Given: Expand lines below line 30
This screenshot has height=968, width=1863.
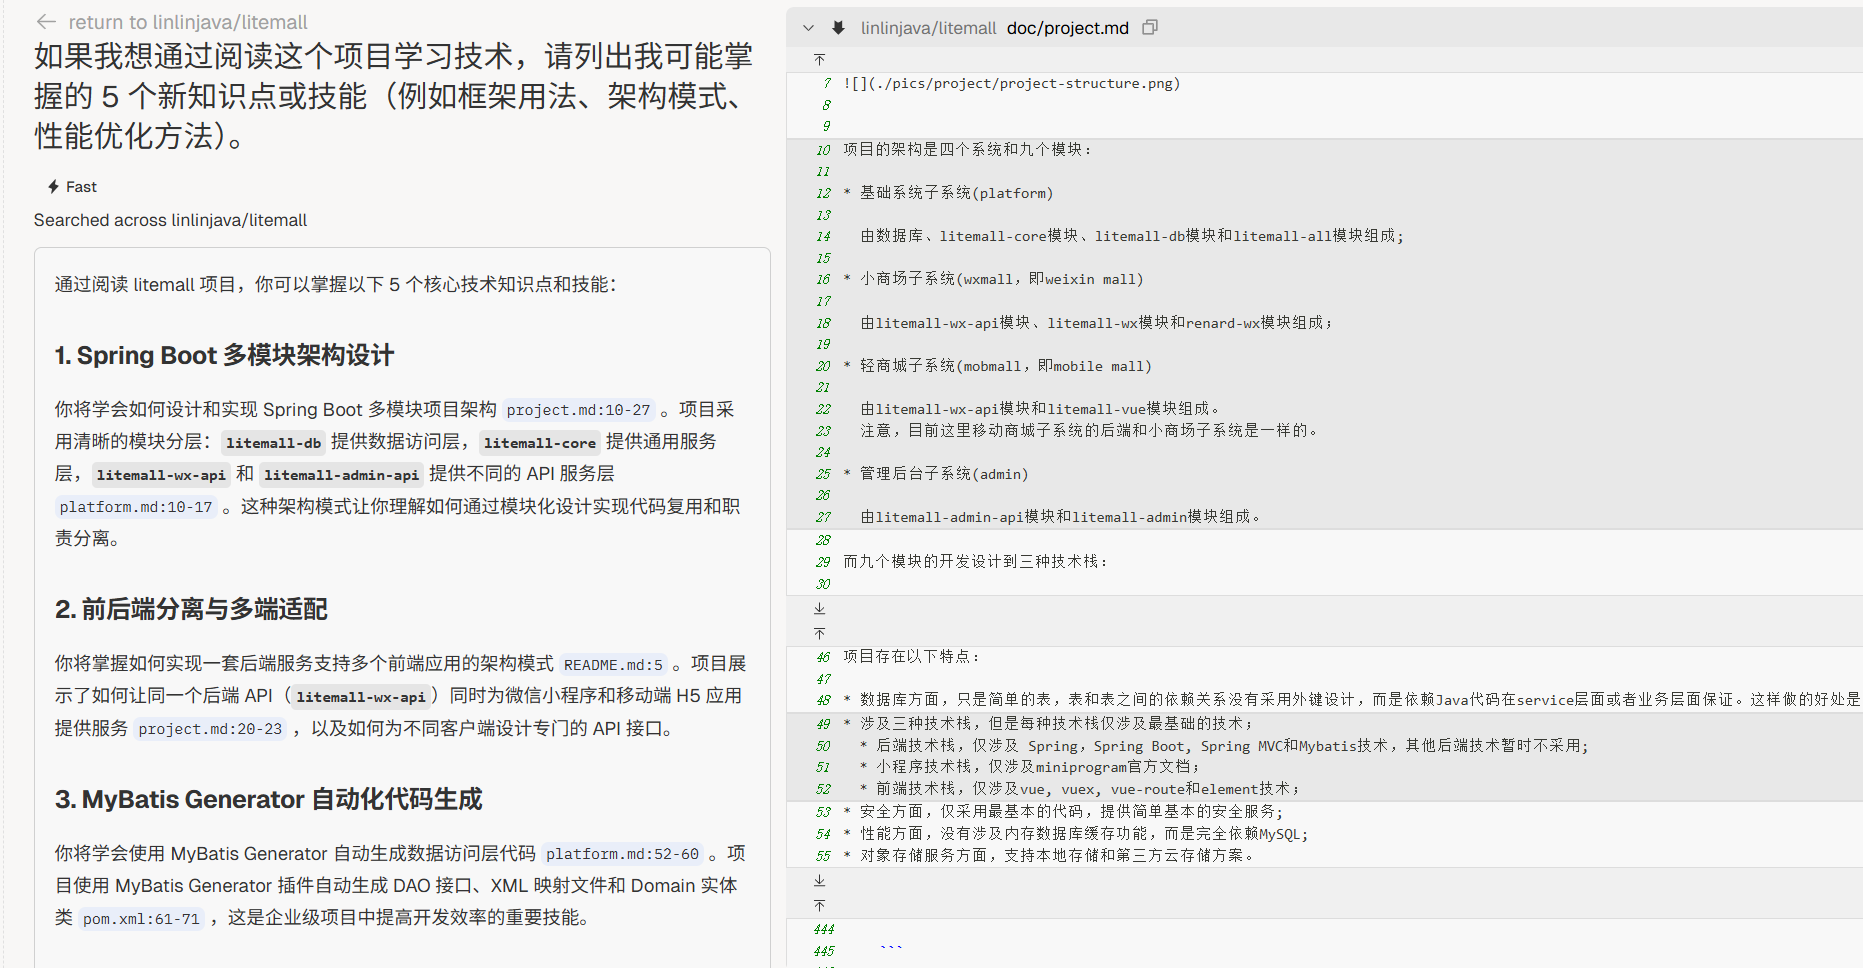Looking at the screenshot, I should [x=819, y=608].
